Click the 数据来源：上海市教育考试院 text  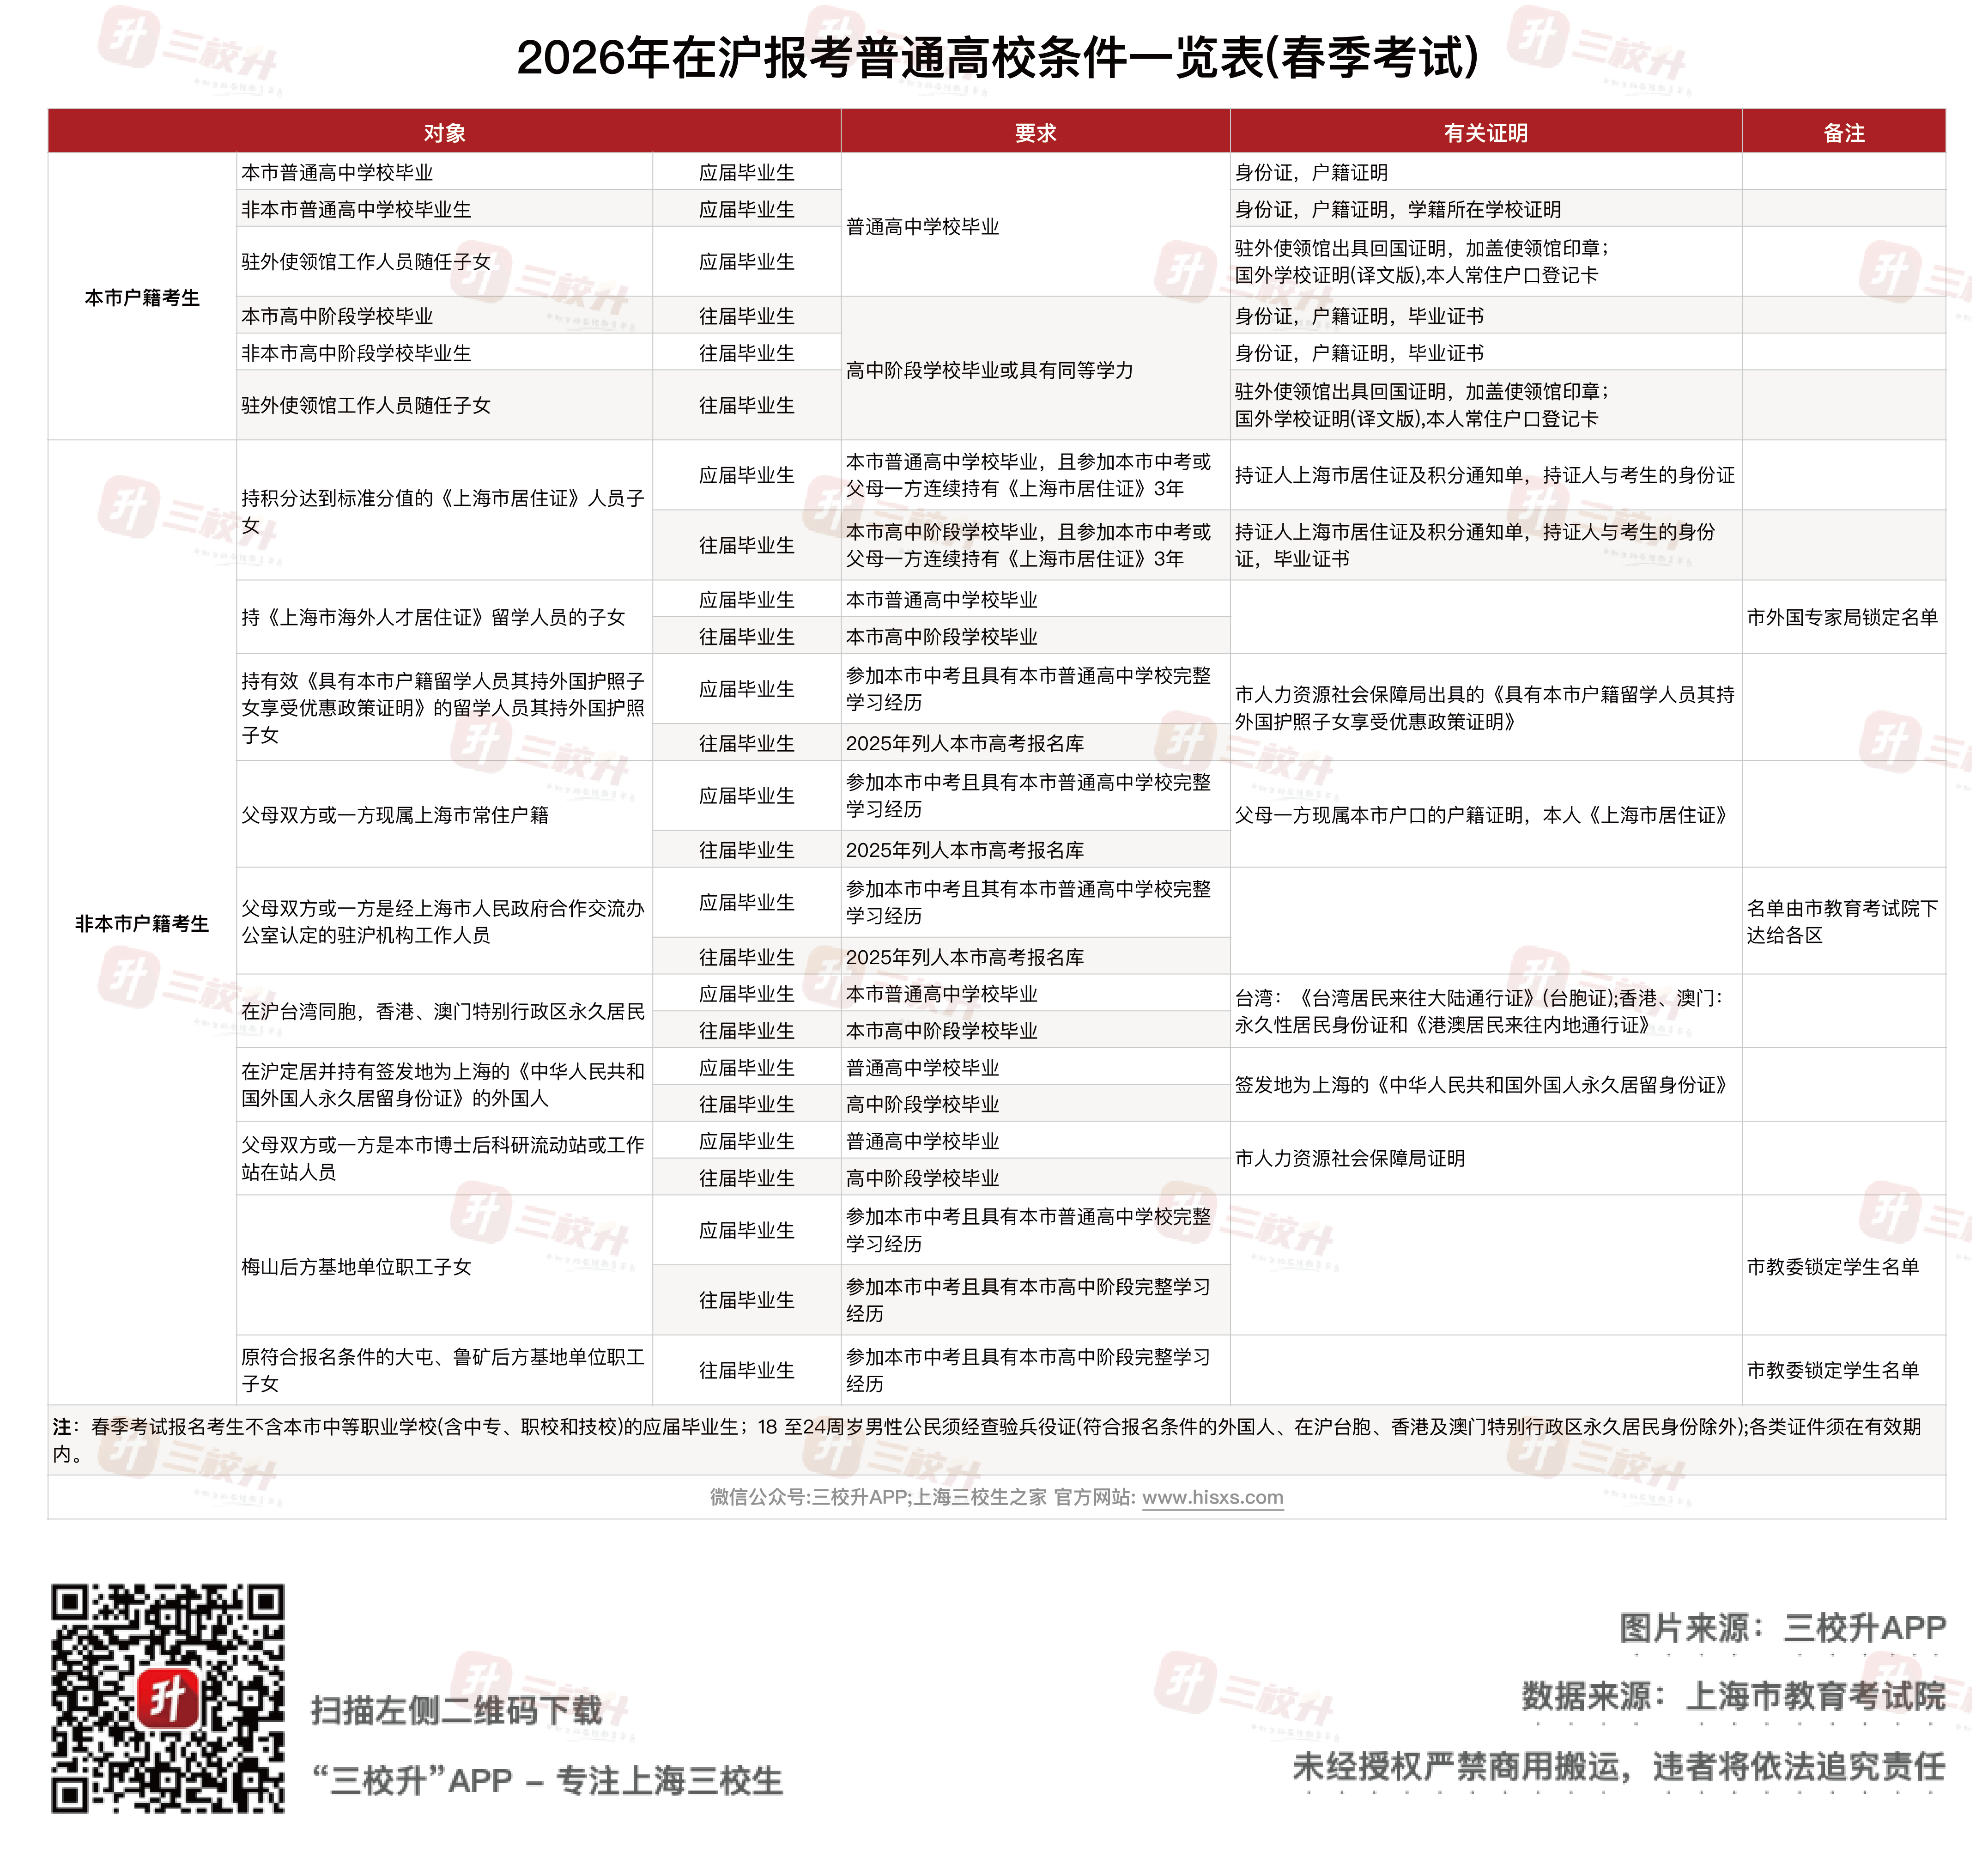click(x=1733, y=1696)
